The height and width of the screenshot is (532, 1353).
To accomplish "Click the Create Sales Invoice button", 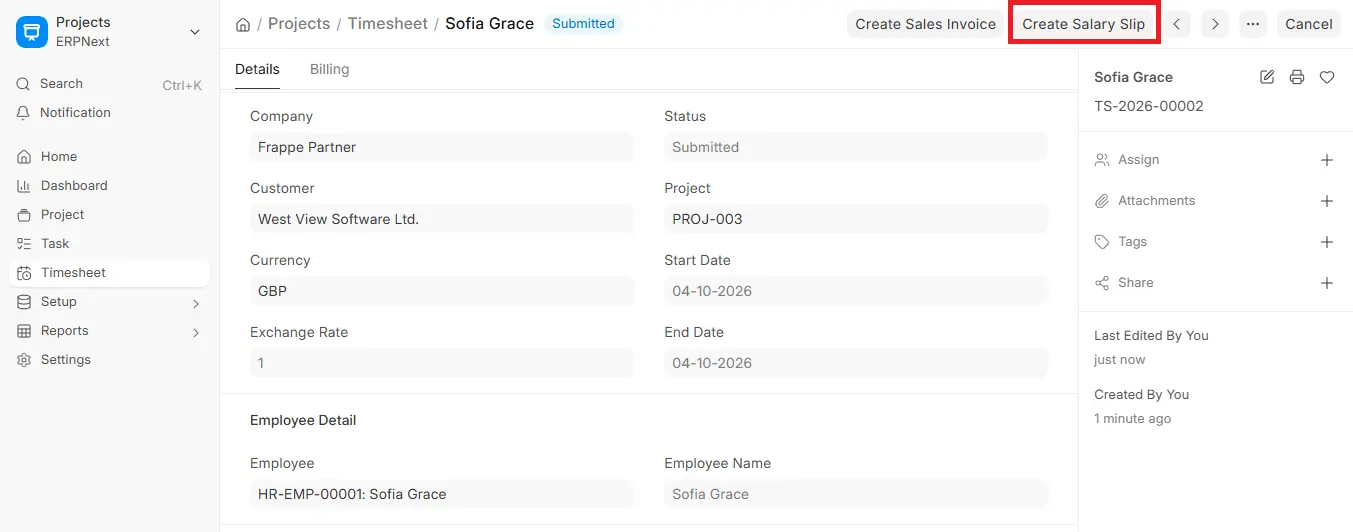I will click(x=925, y=24).
